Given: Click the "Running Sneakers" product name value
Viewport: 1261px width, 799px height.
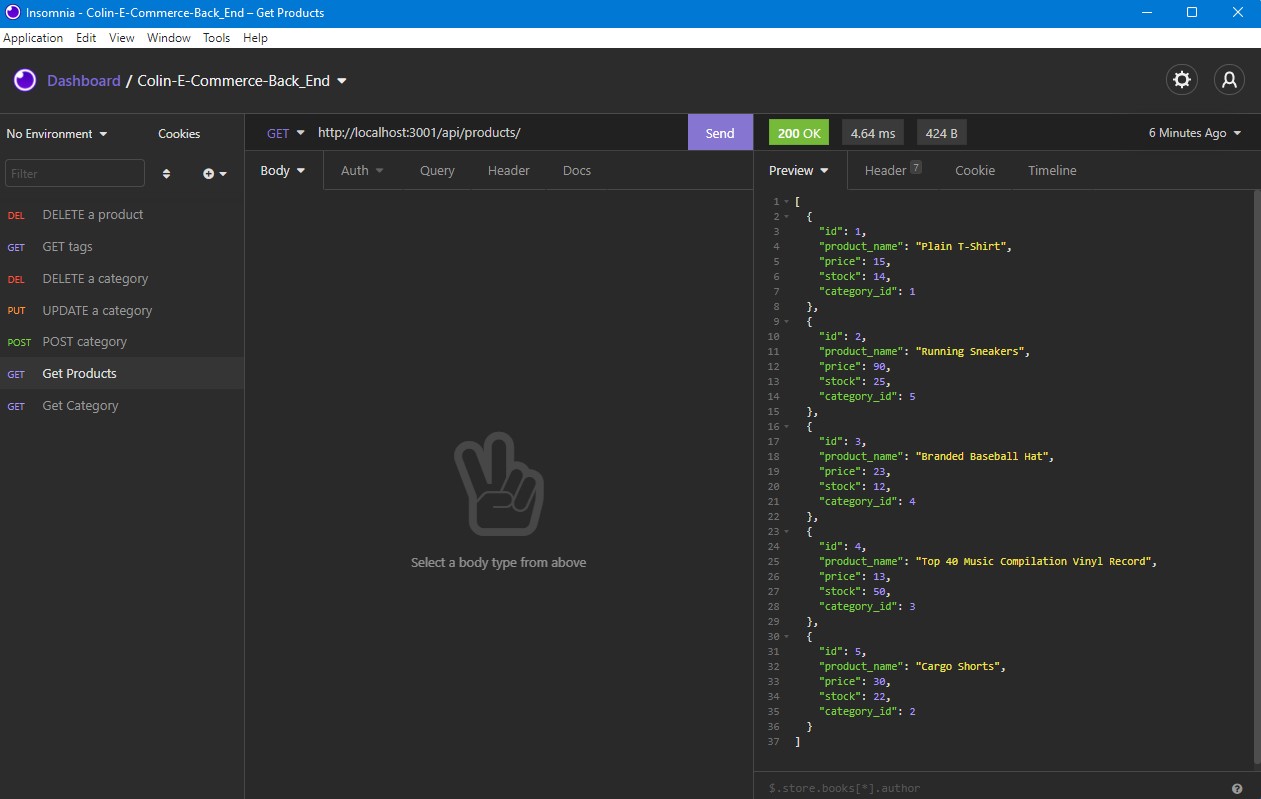Looking at the screenshot, I should tap(971, 351).
